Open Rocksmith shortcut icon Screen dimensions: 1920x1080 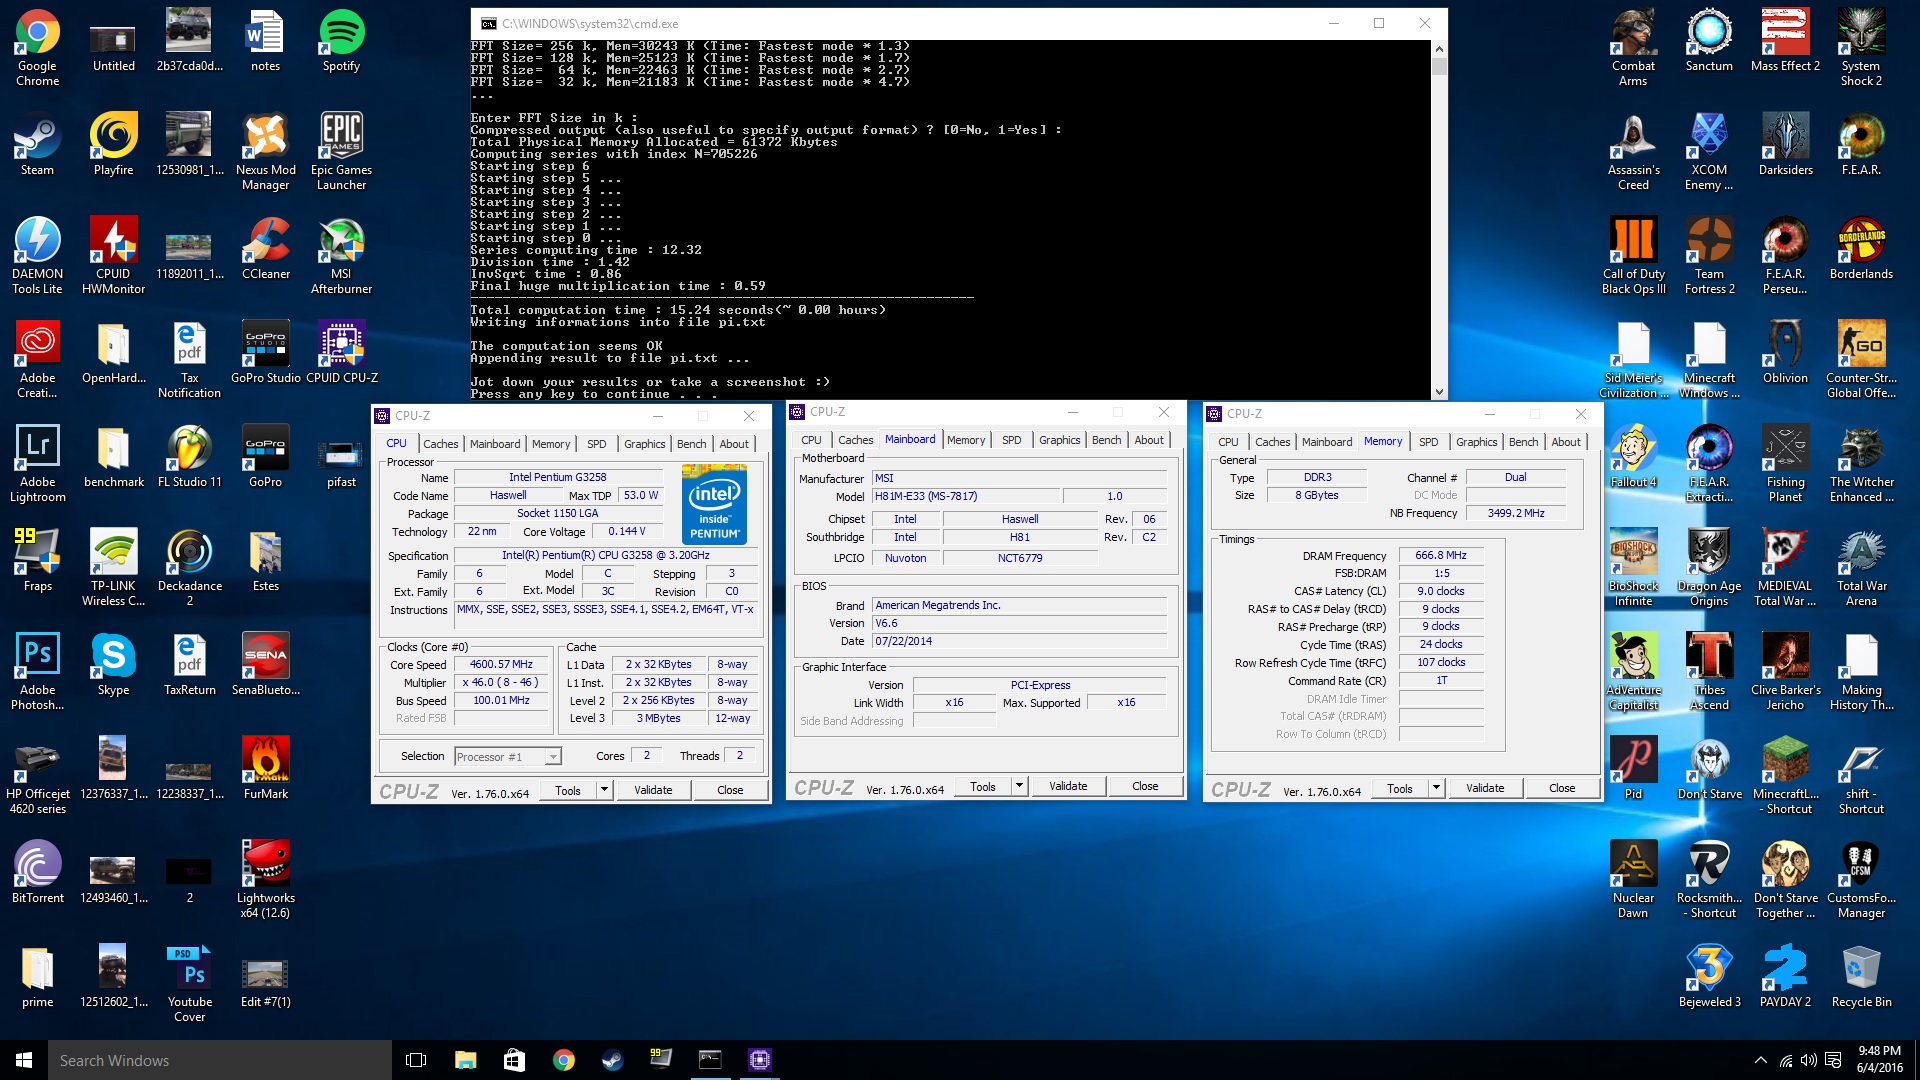pos(1709,880)
